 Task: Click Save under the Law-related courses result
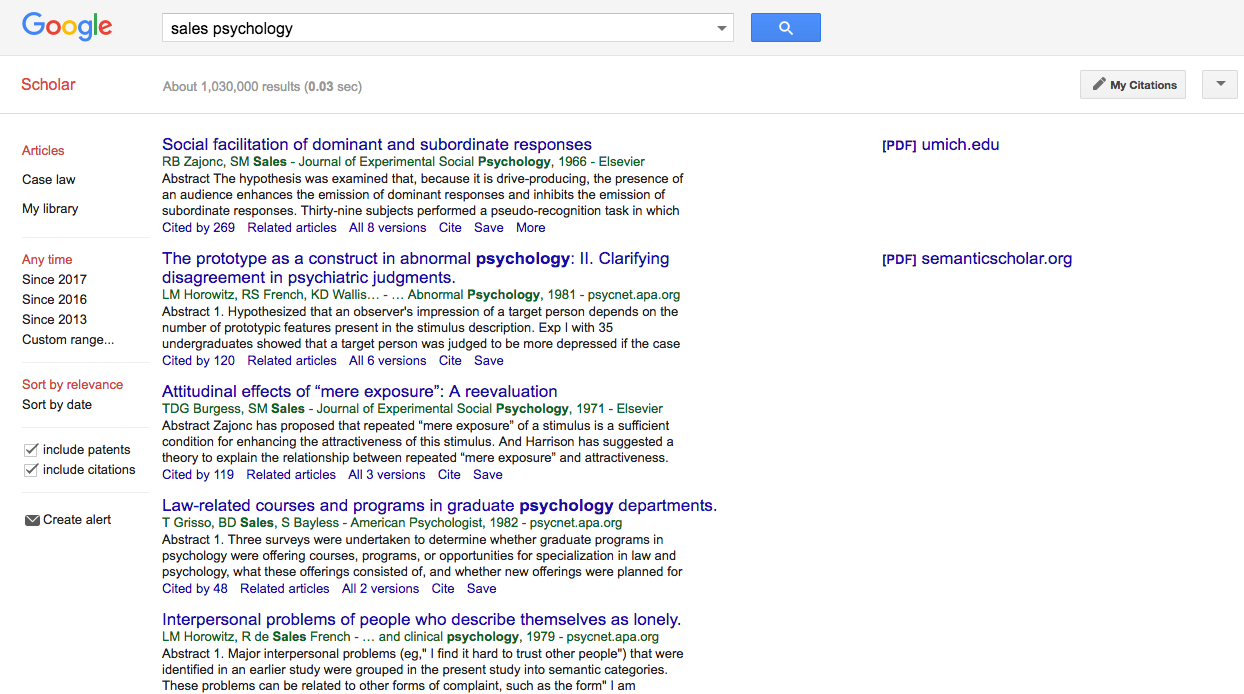tap(482, 589)
